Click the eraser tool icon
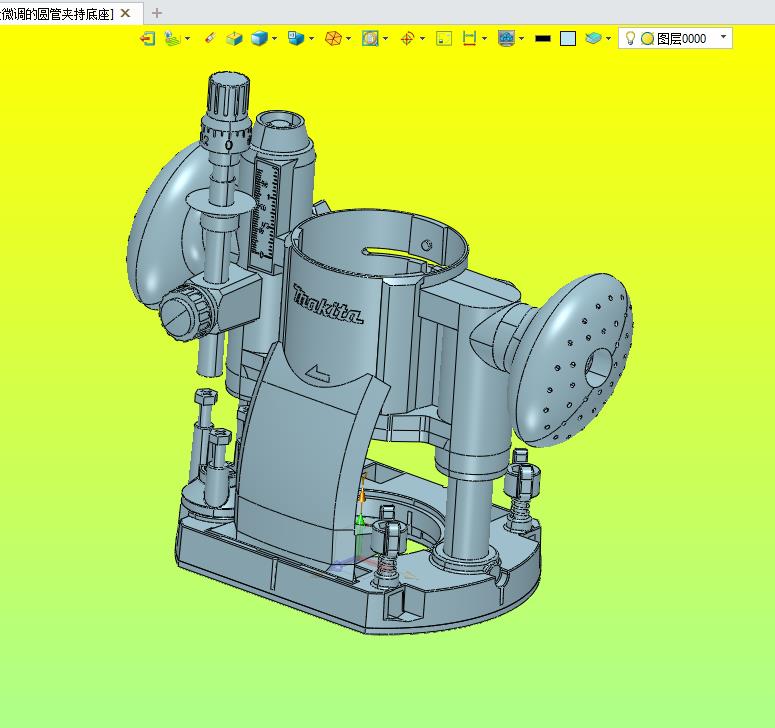Viewport: 775px width, 728px height. click(x=209, y=39)
